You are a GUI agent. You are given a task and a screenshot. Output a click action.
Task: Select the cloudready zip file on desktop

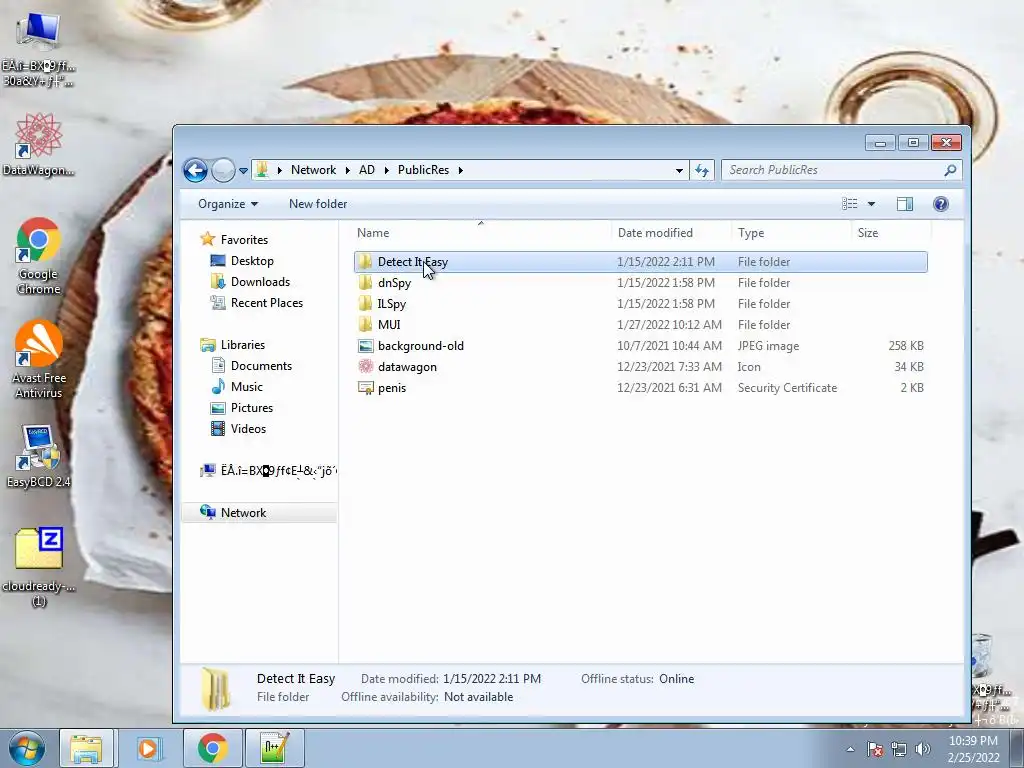(39, 568)
